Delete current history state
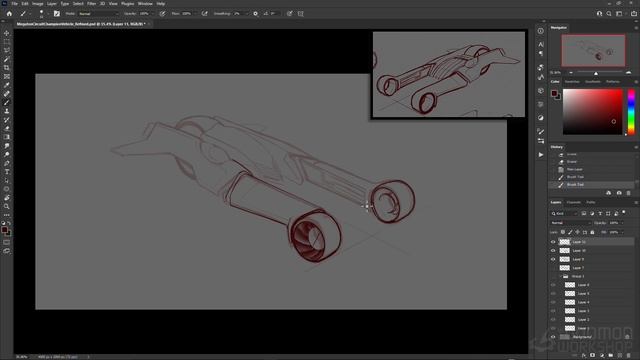 click(629, 193)
